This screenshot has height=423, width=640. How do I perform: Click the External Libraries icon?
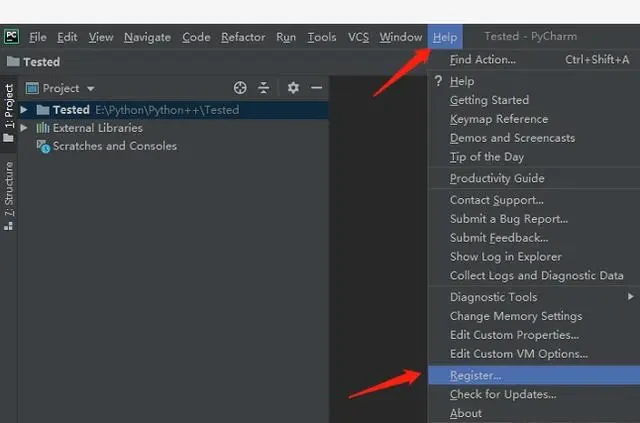[x=43, y=128]
